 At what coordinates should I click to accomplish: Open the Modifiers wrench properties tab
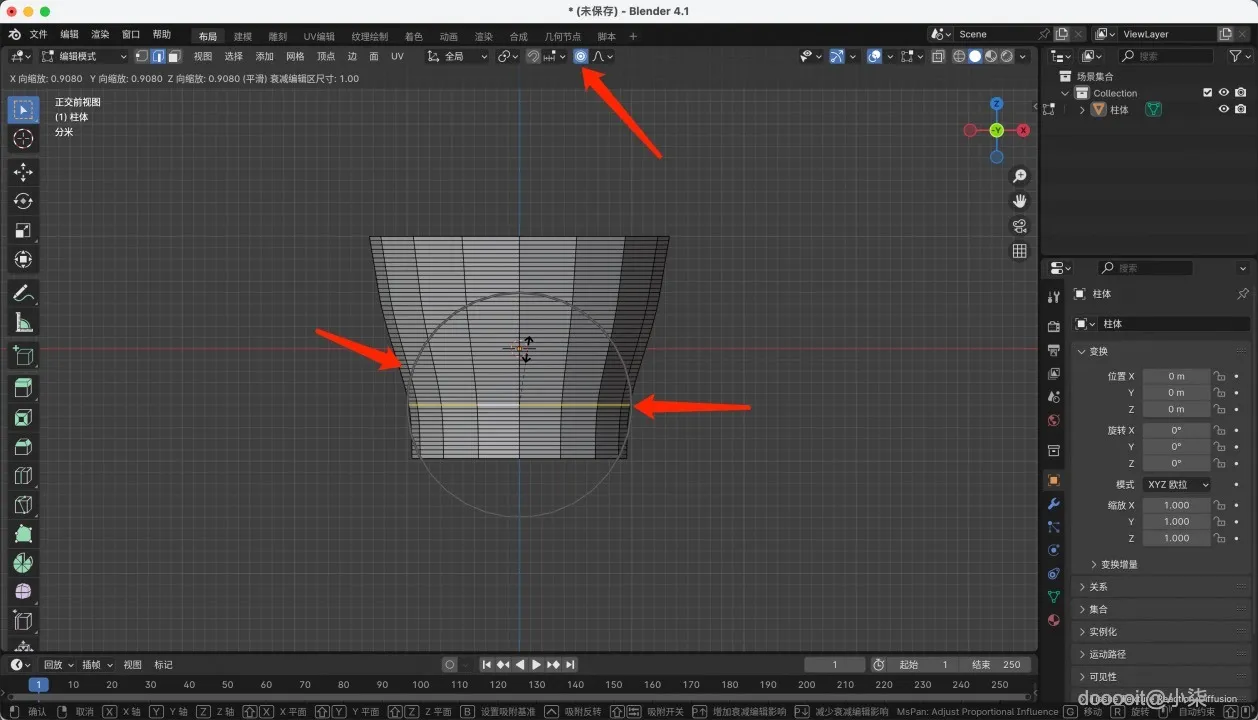(1053, 504)
